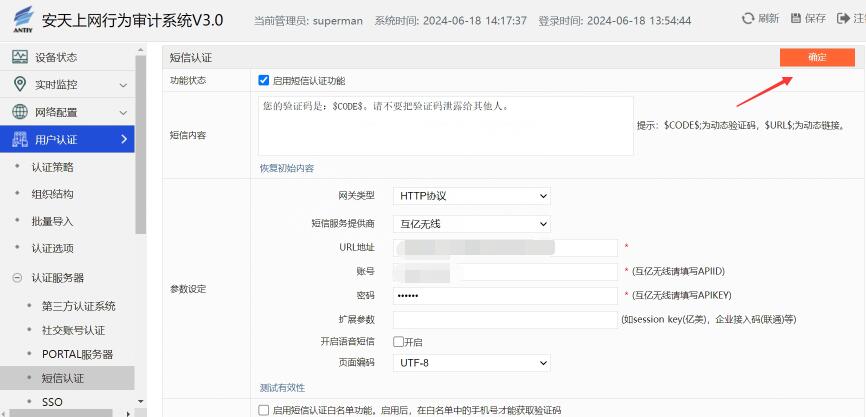This screenshot has height=417, width=866.
Task: Click the 设备状态 monitor icon
Action: coord(19,58)
